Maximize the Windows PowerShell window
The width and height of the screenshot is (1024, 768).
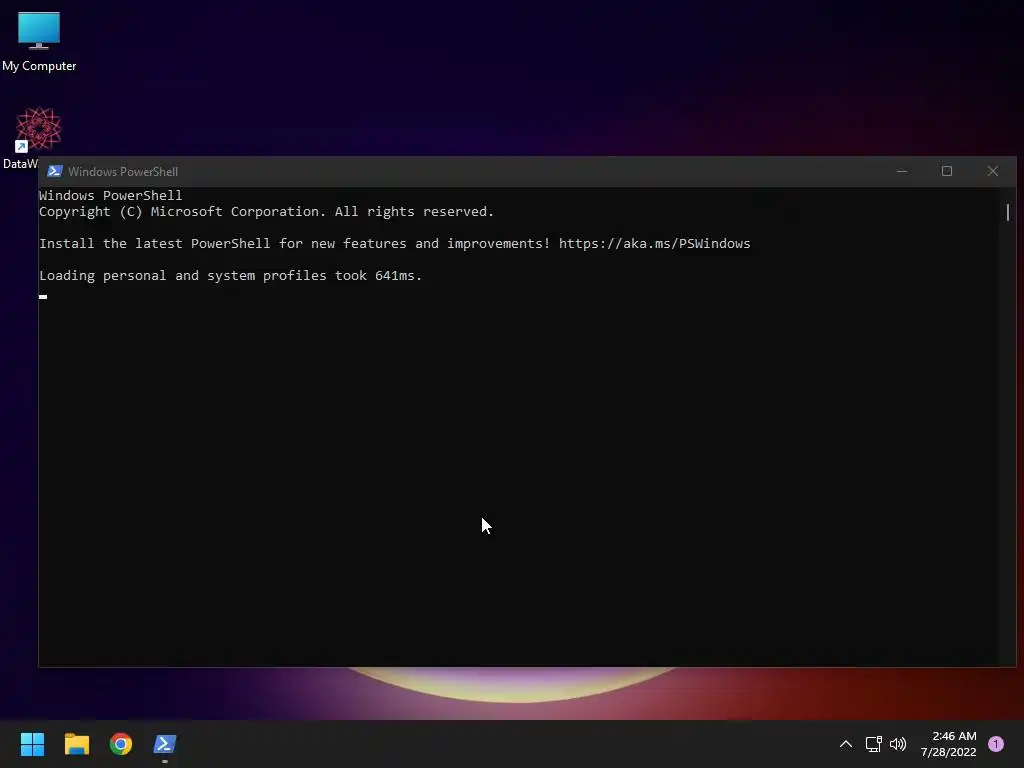pos(947,171)
